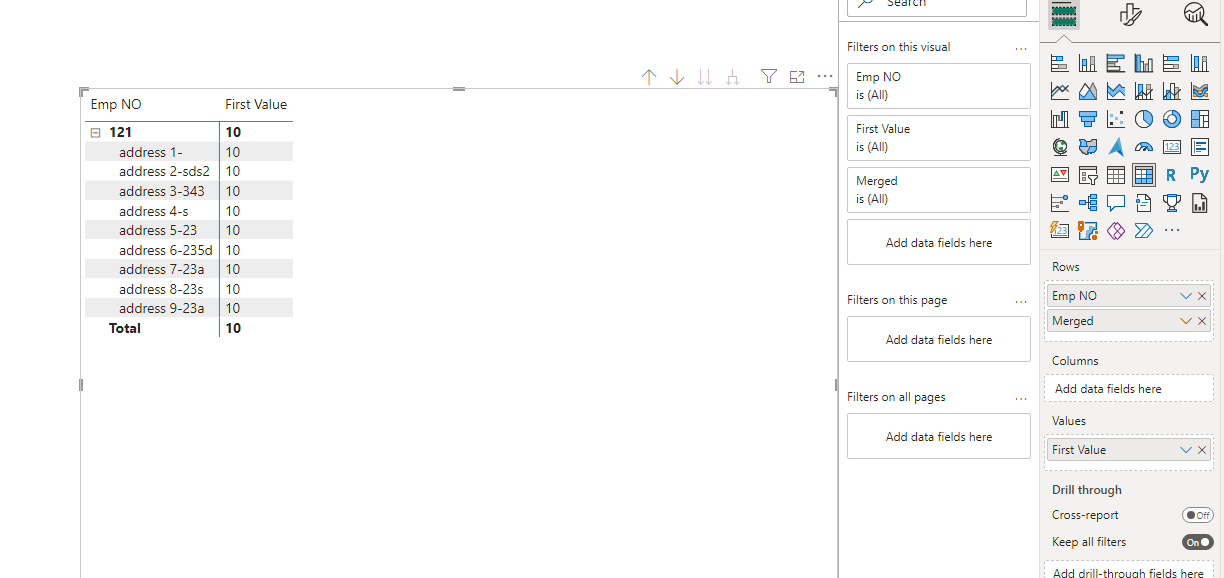Viewport: 1224px width, 578px height.
Task: Expand the First Value filter card
Action: coord(938,138)
